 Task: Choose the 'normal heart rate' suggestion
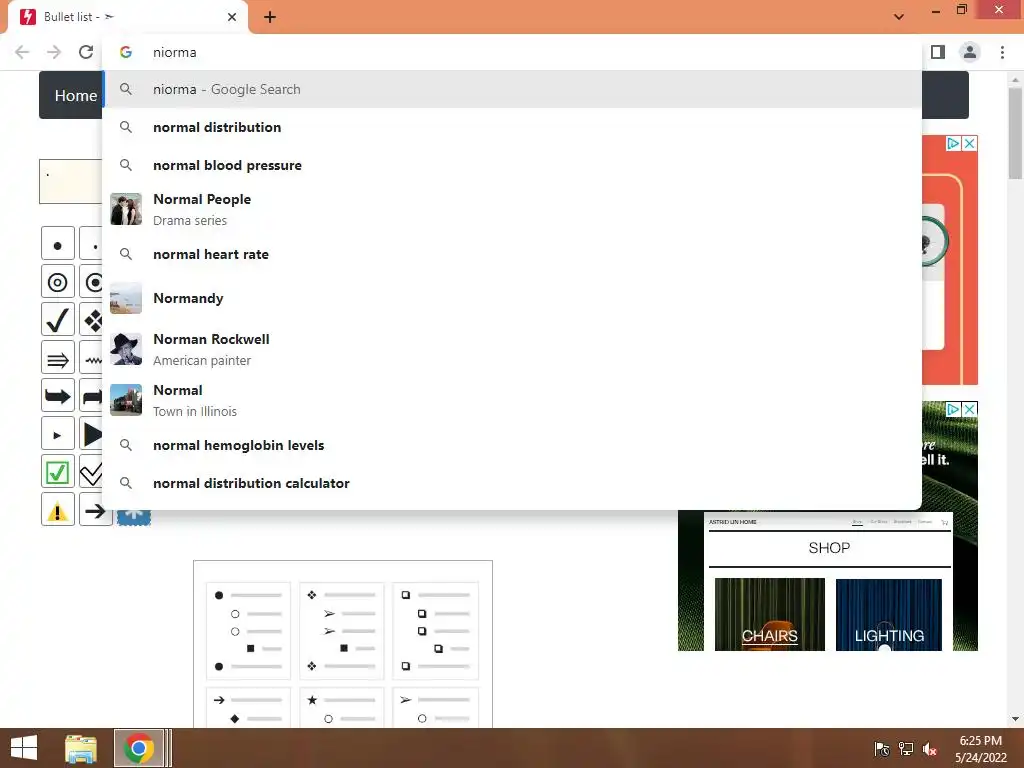pos(512,254)
